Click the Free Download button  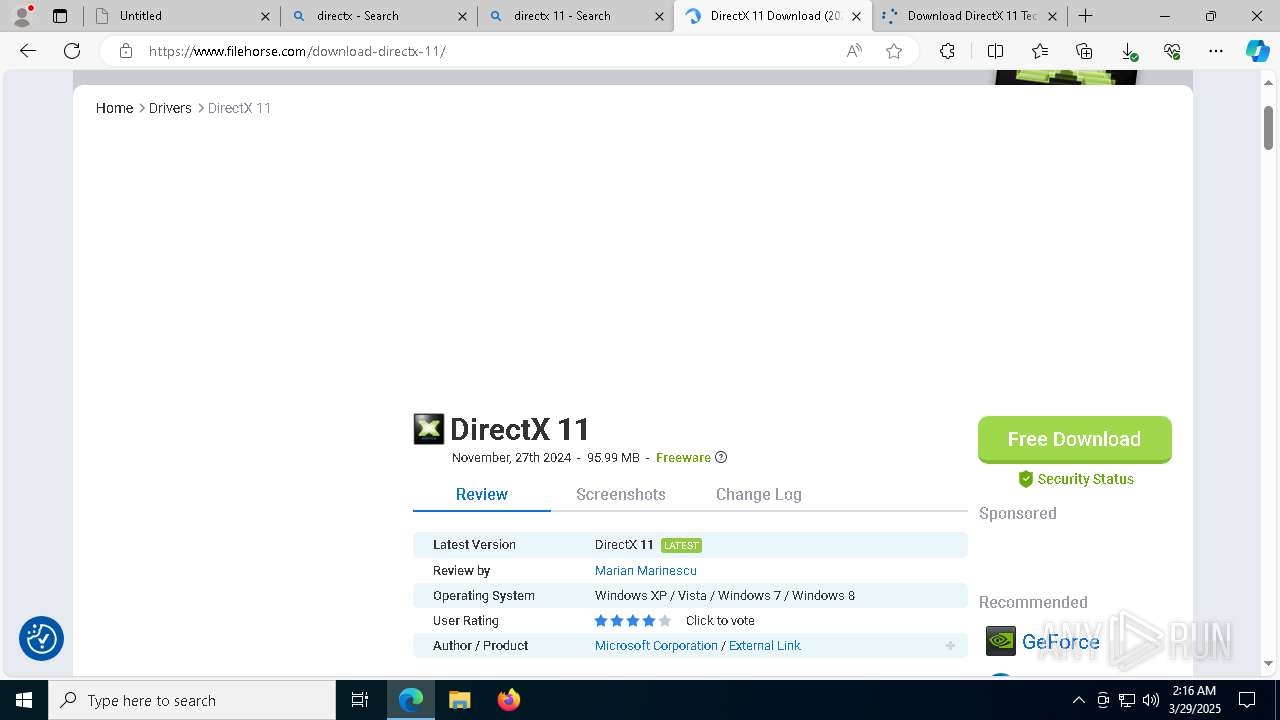coord(1074,439)
